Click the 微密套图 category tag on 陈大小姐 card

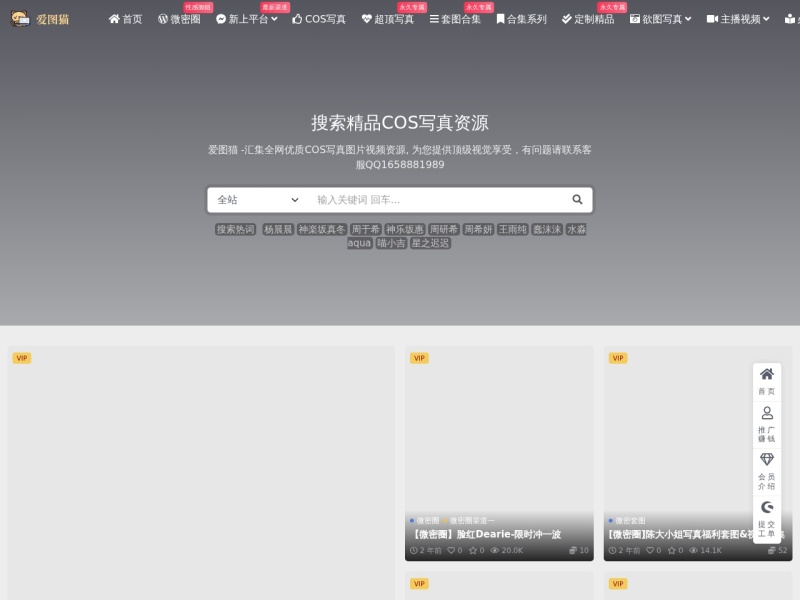pyautogui.click(x=630, y=520)
